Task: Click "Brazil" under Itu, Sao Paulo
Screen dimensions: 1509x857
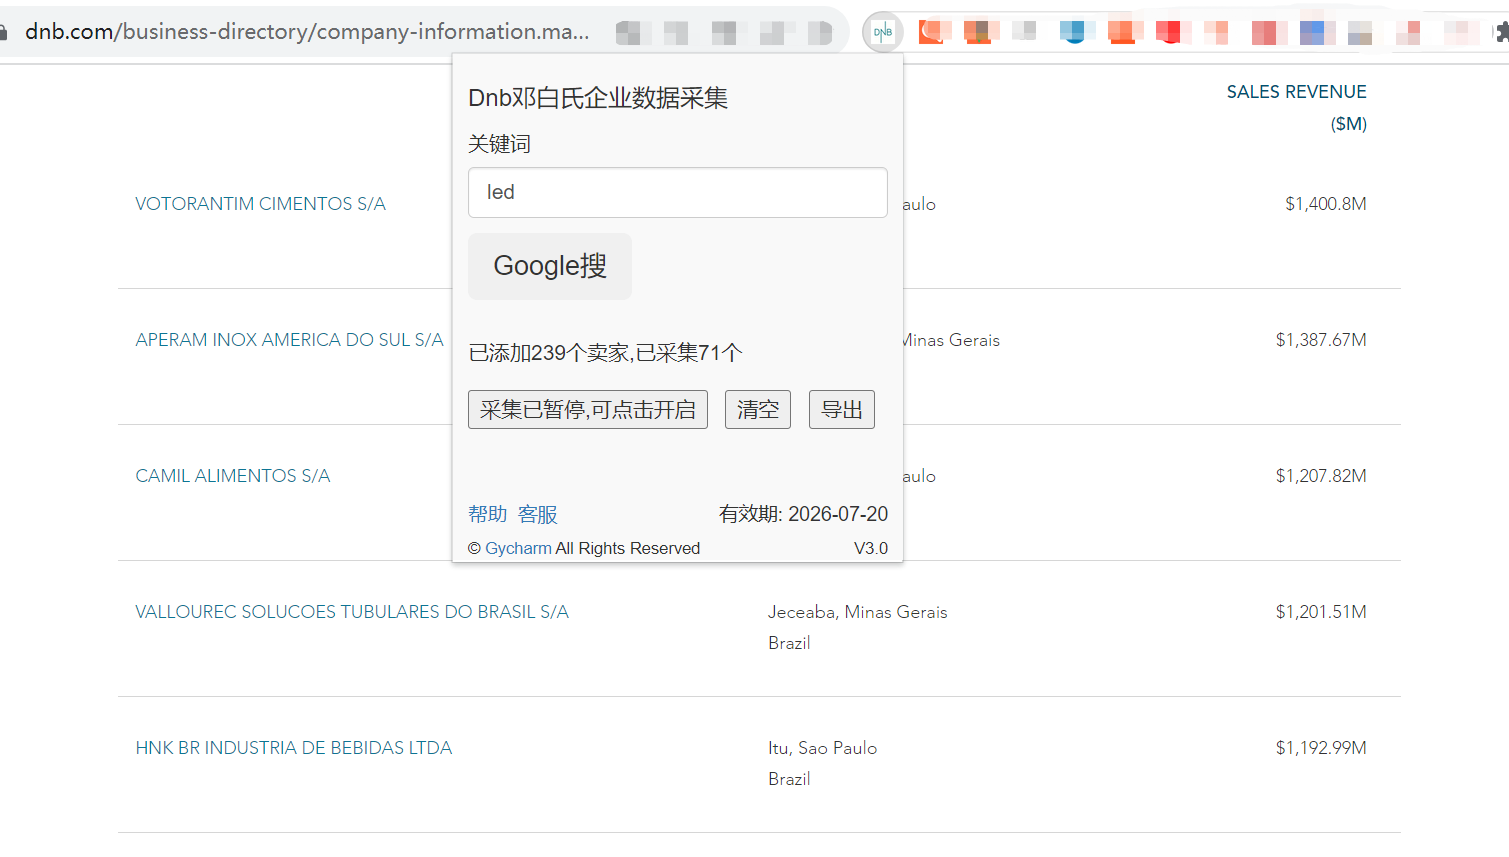Action: pos(789,779)
